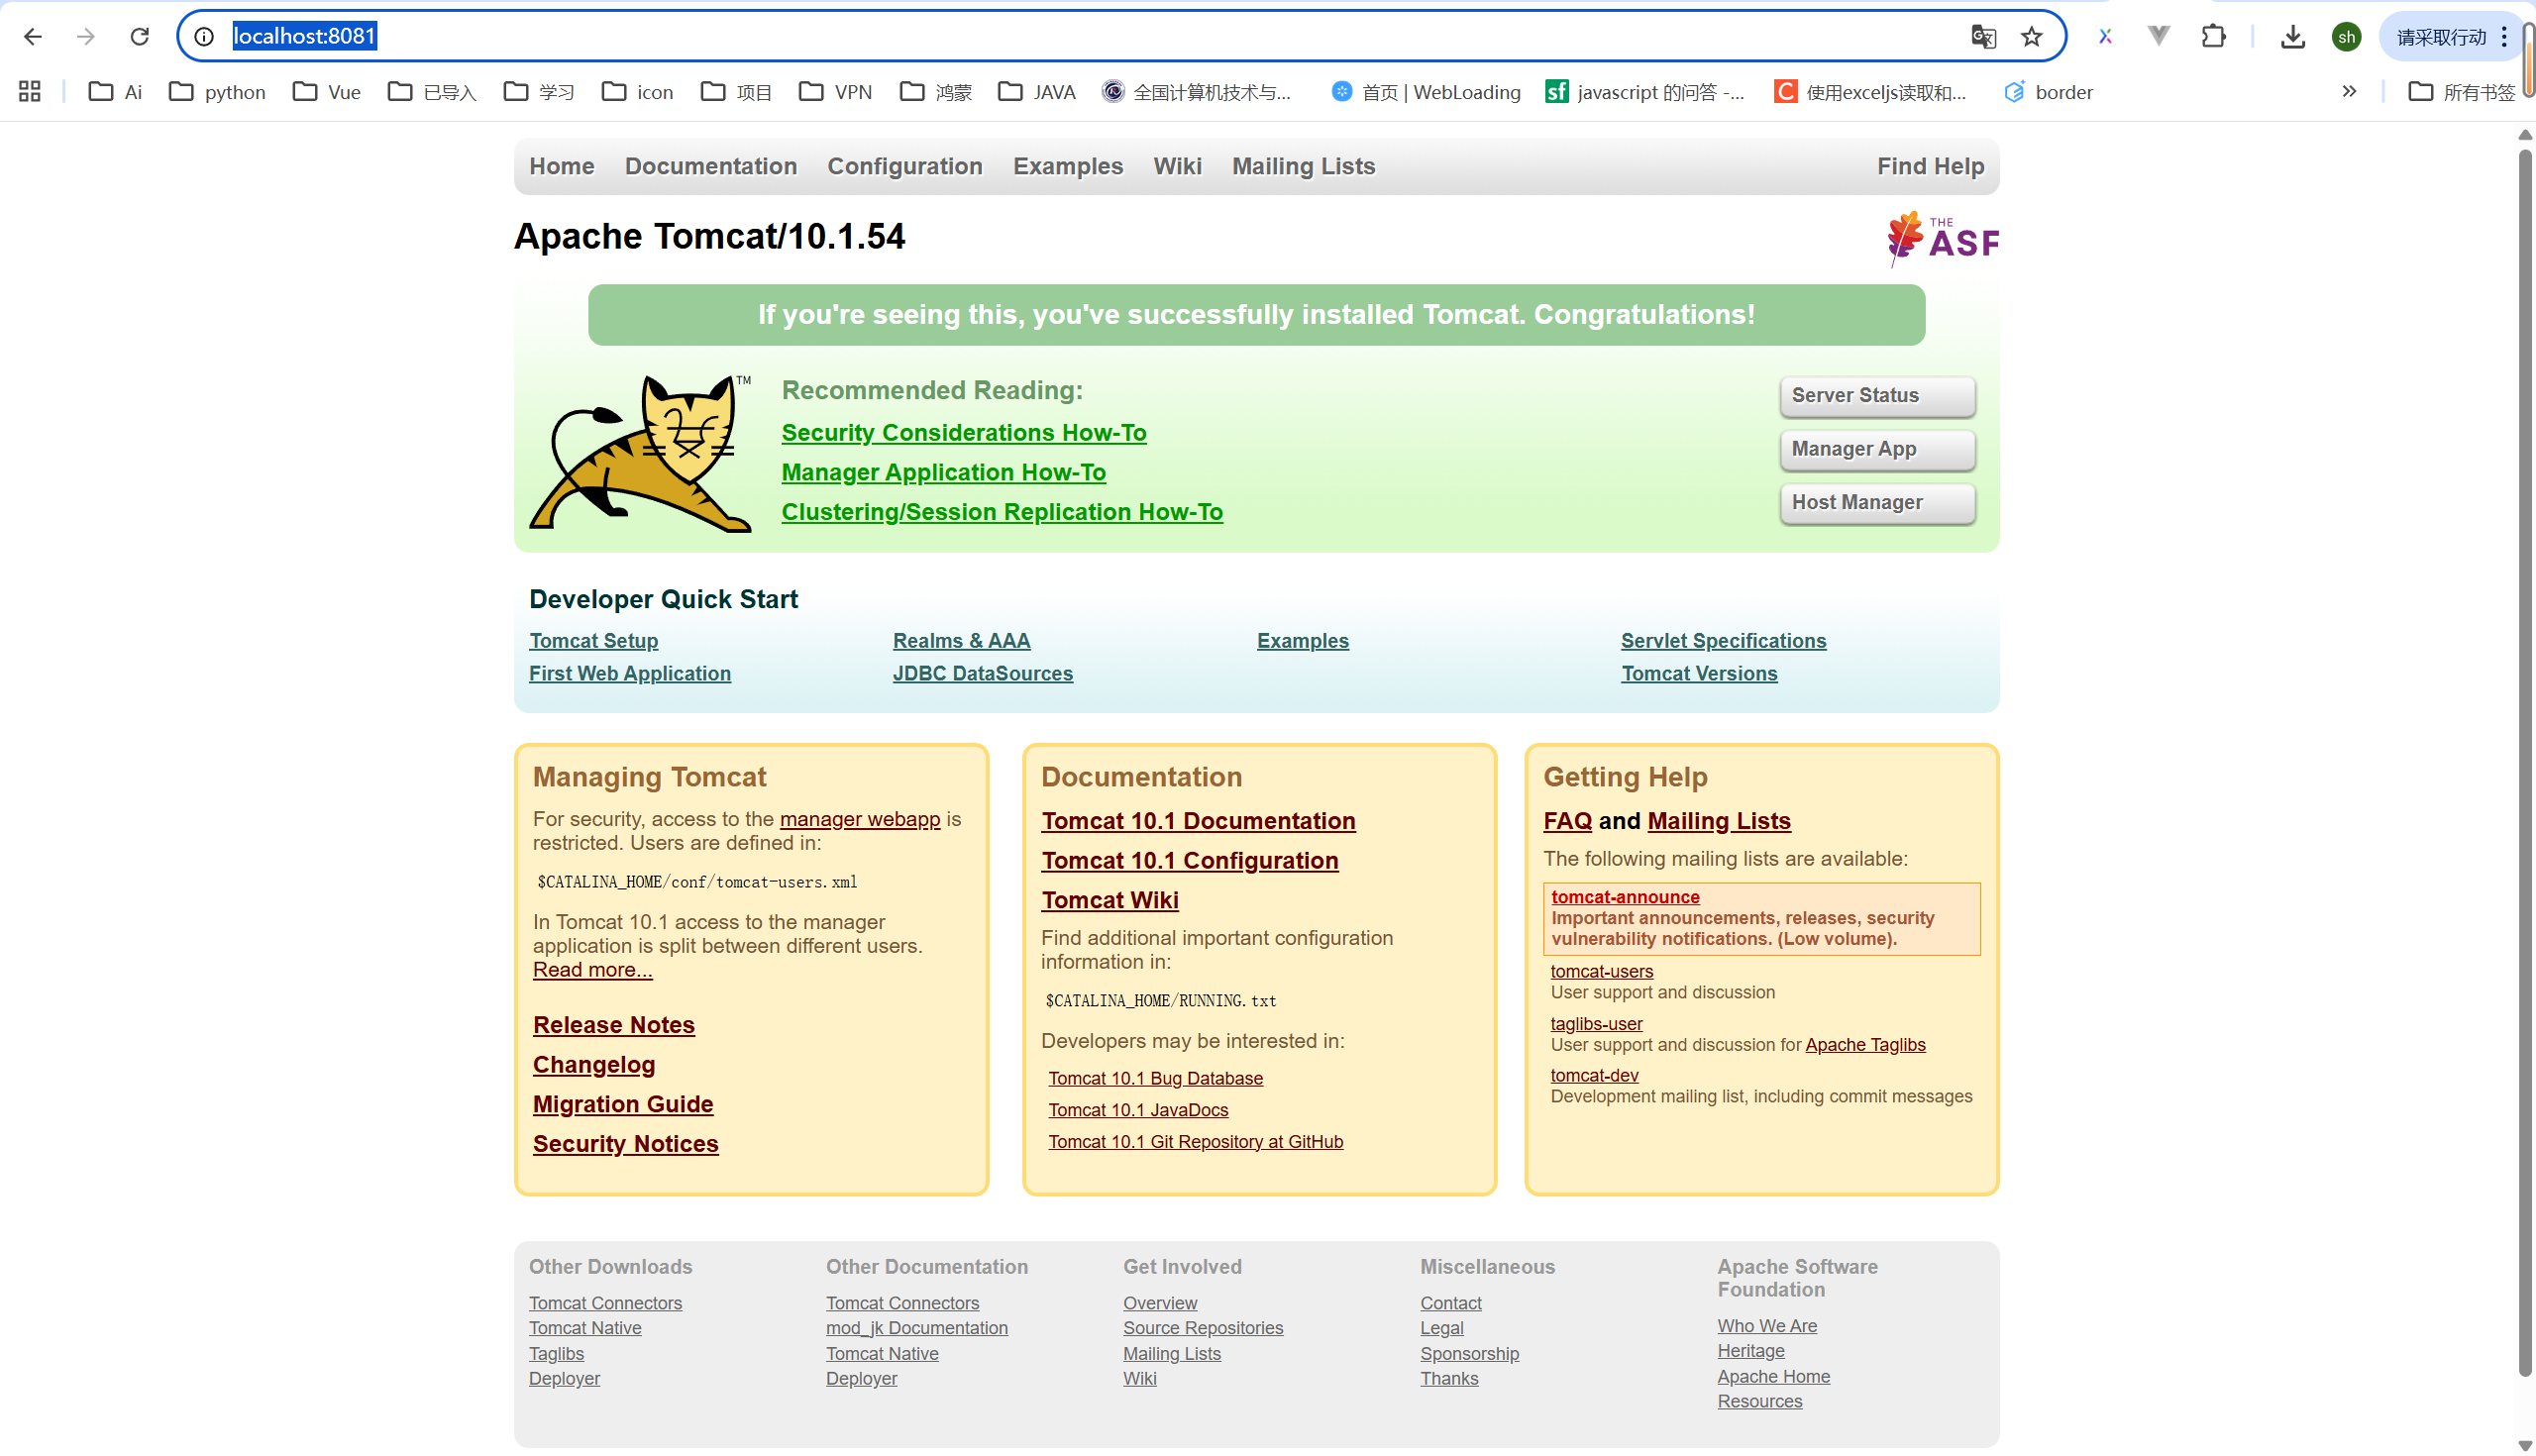Click the Manager App button

coord(1876,449)
